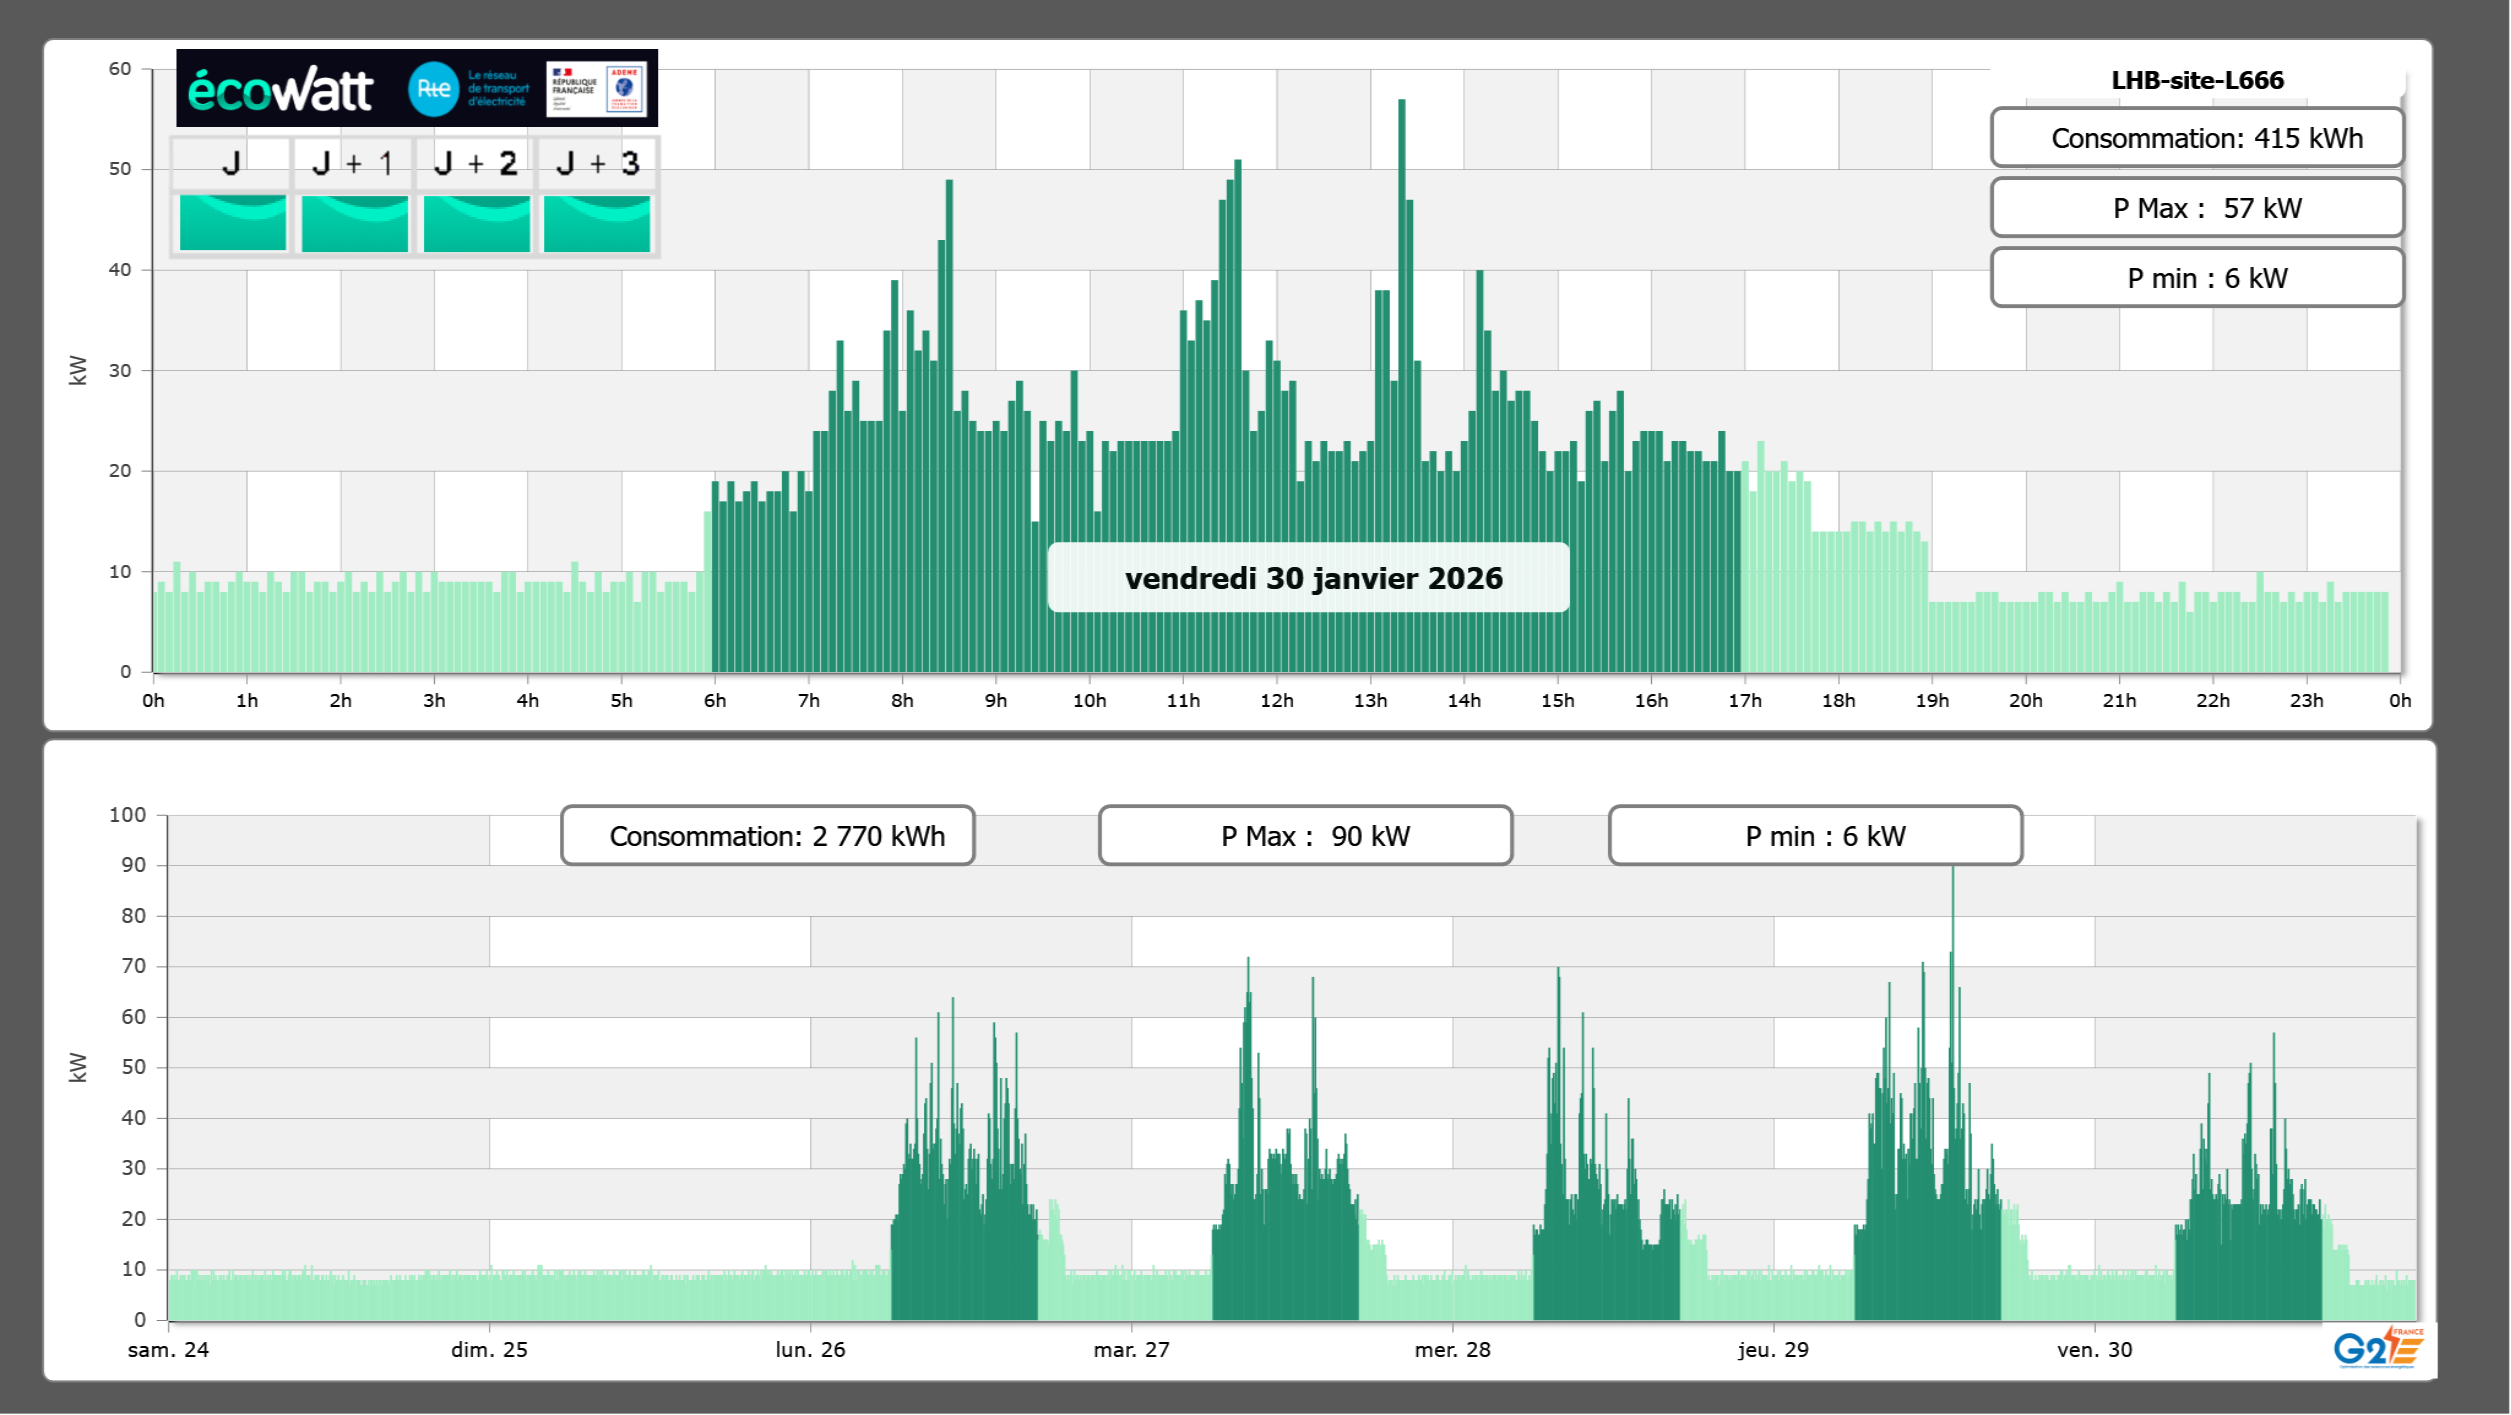Click the LHB-site-L666 title

tap(2196, 80)
